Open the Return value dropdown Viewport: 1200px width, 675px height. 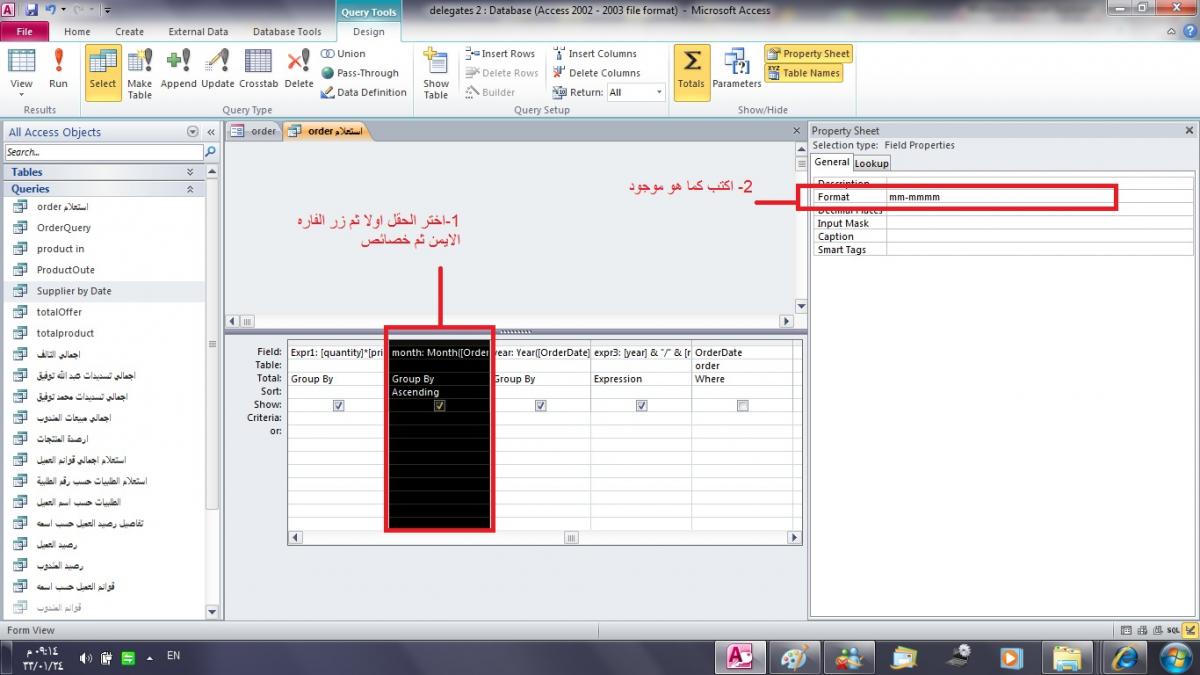pos(659,92)
